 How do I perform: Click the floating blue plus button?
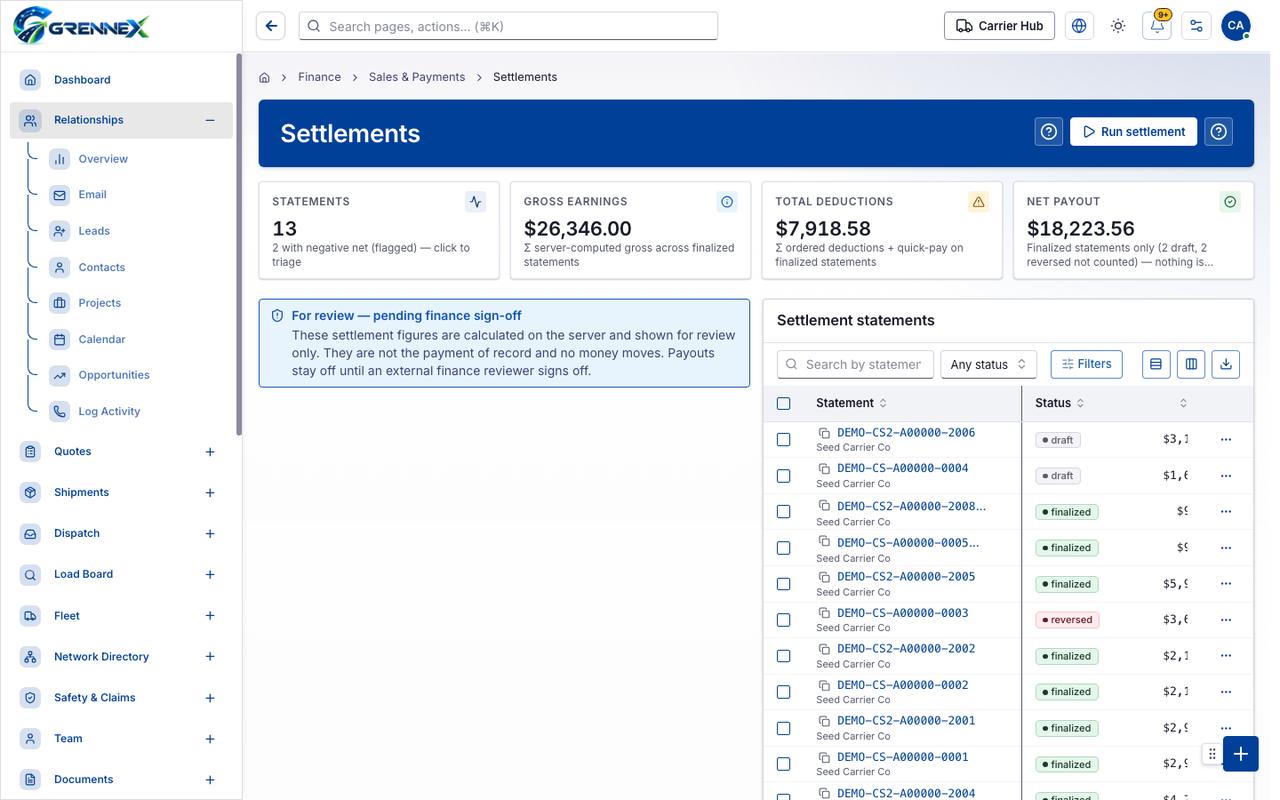1240,754
